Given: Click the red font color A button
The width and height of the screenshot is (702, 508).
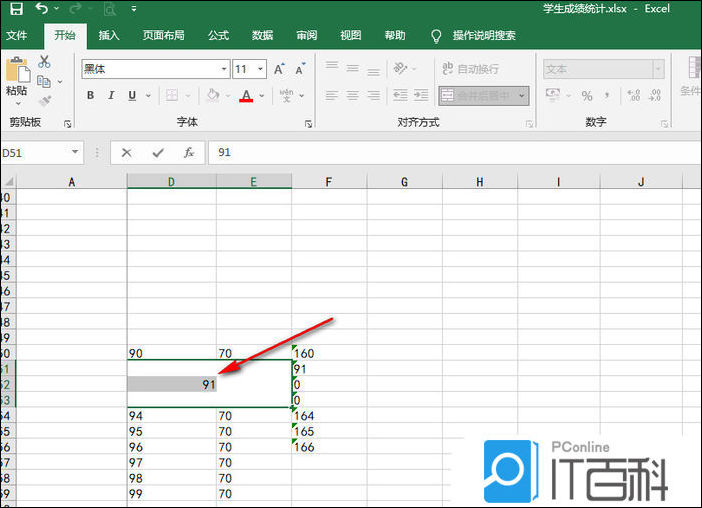Looking at the screenshot, I should [x=246, y=96].
